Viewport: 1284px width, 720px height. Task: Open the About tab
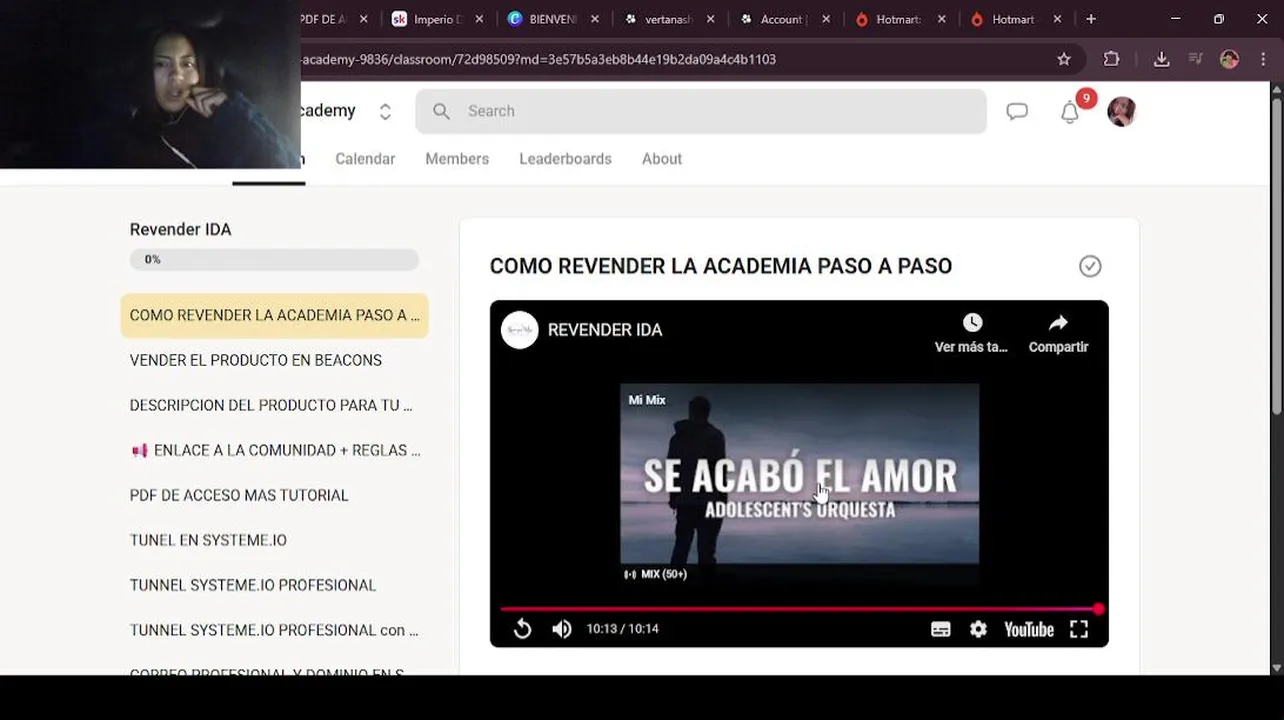(662, 159)
